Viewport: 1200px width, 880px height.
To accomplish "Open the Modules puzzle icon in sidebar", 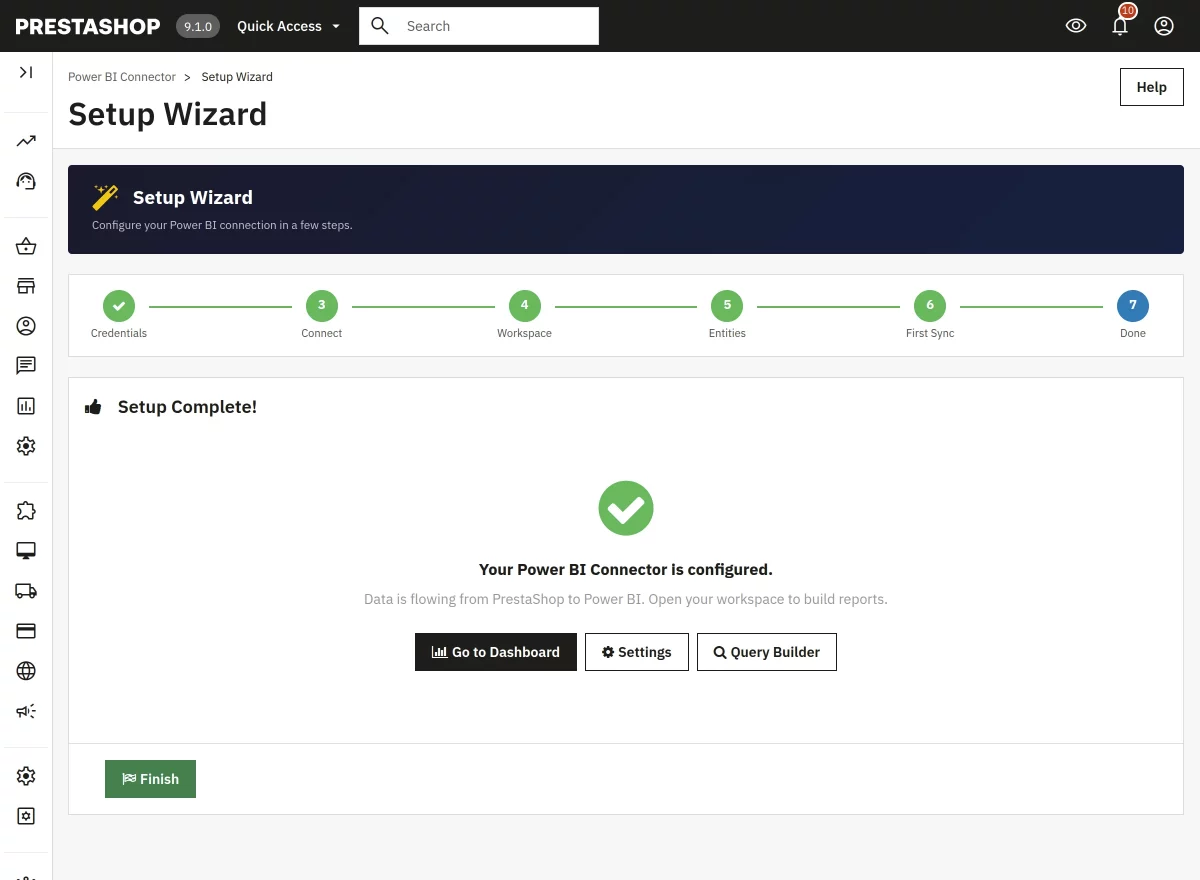I will point(26,511).
